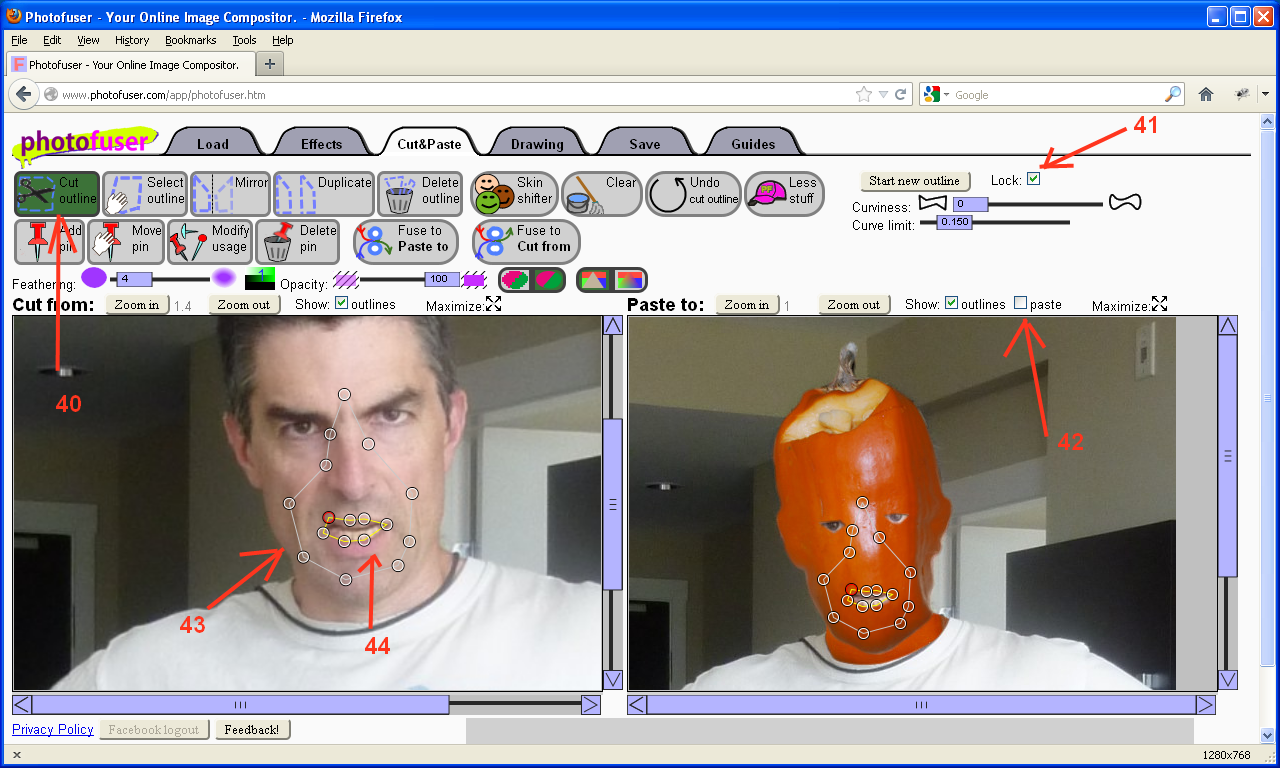1280x768 pixels.
Task: Undo the last cut outline
Action: (693, 194)
